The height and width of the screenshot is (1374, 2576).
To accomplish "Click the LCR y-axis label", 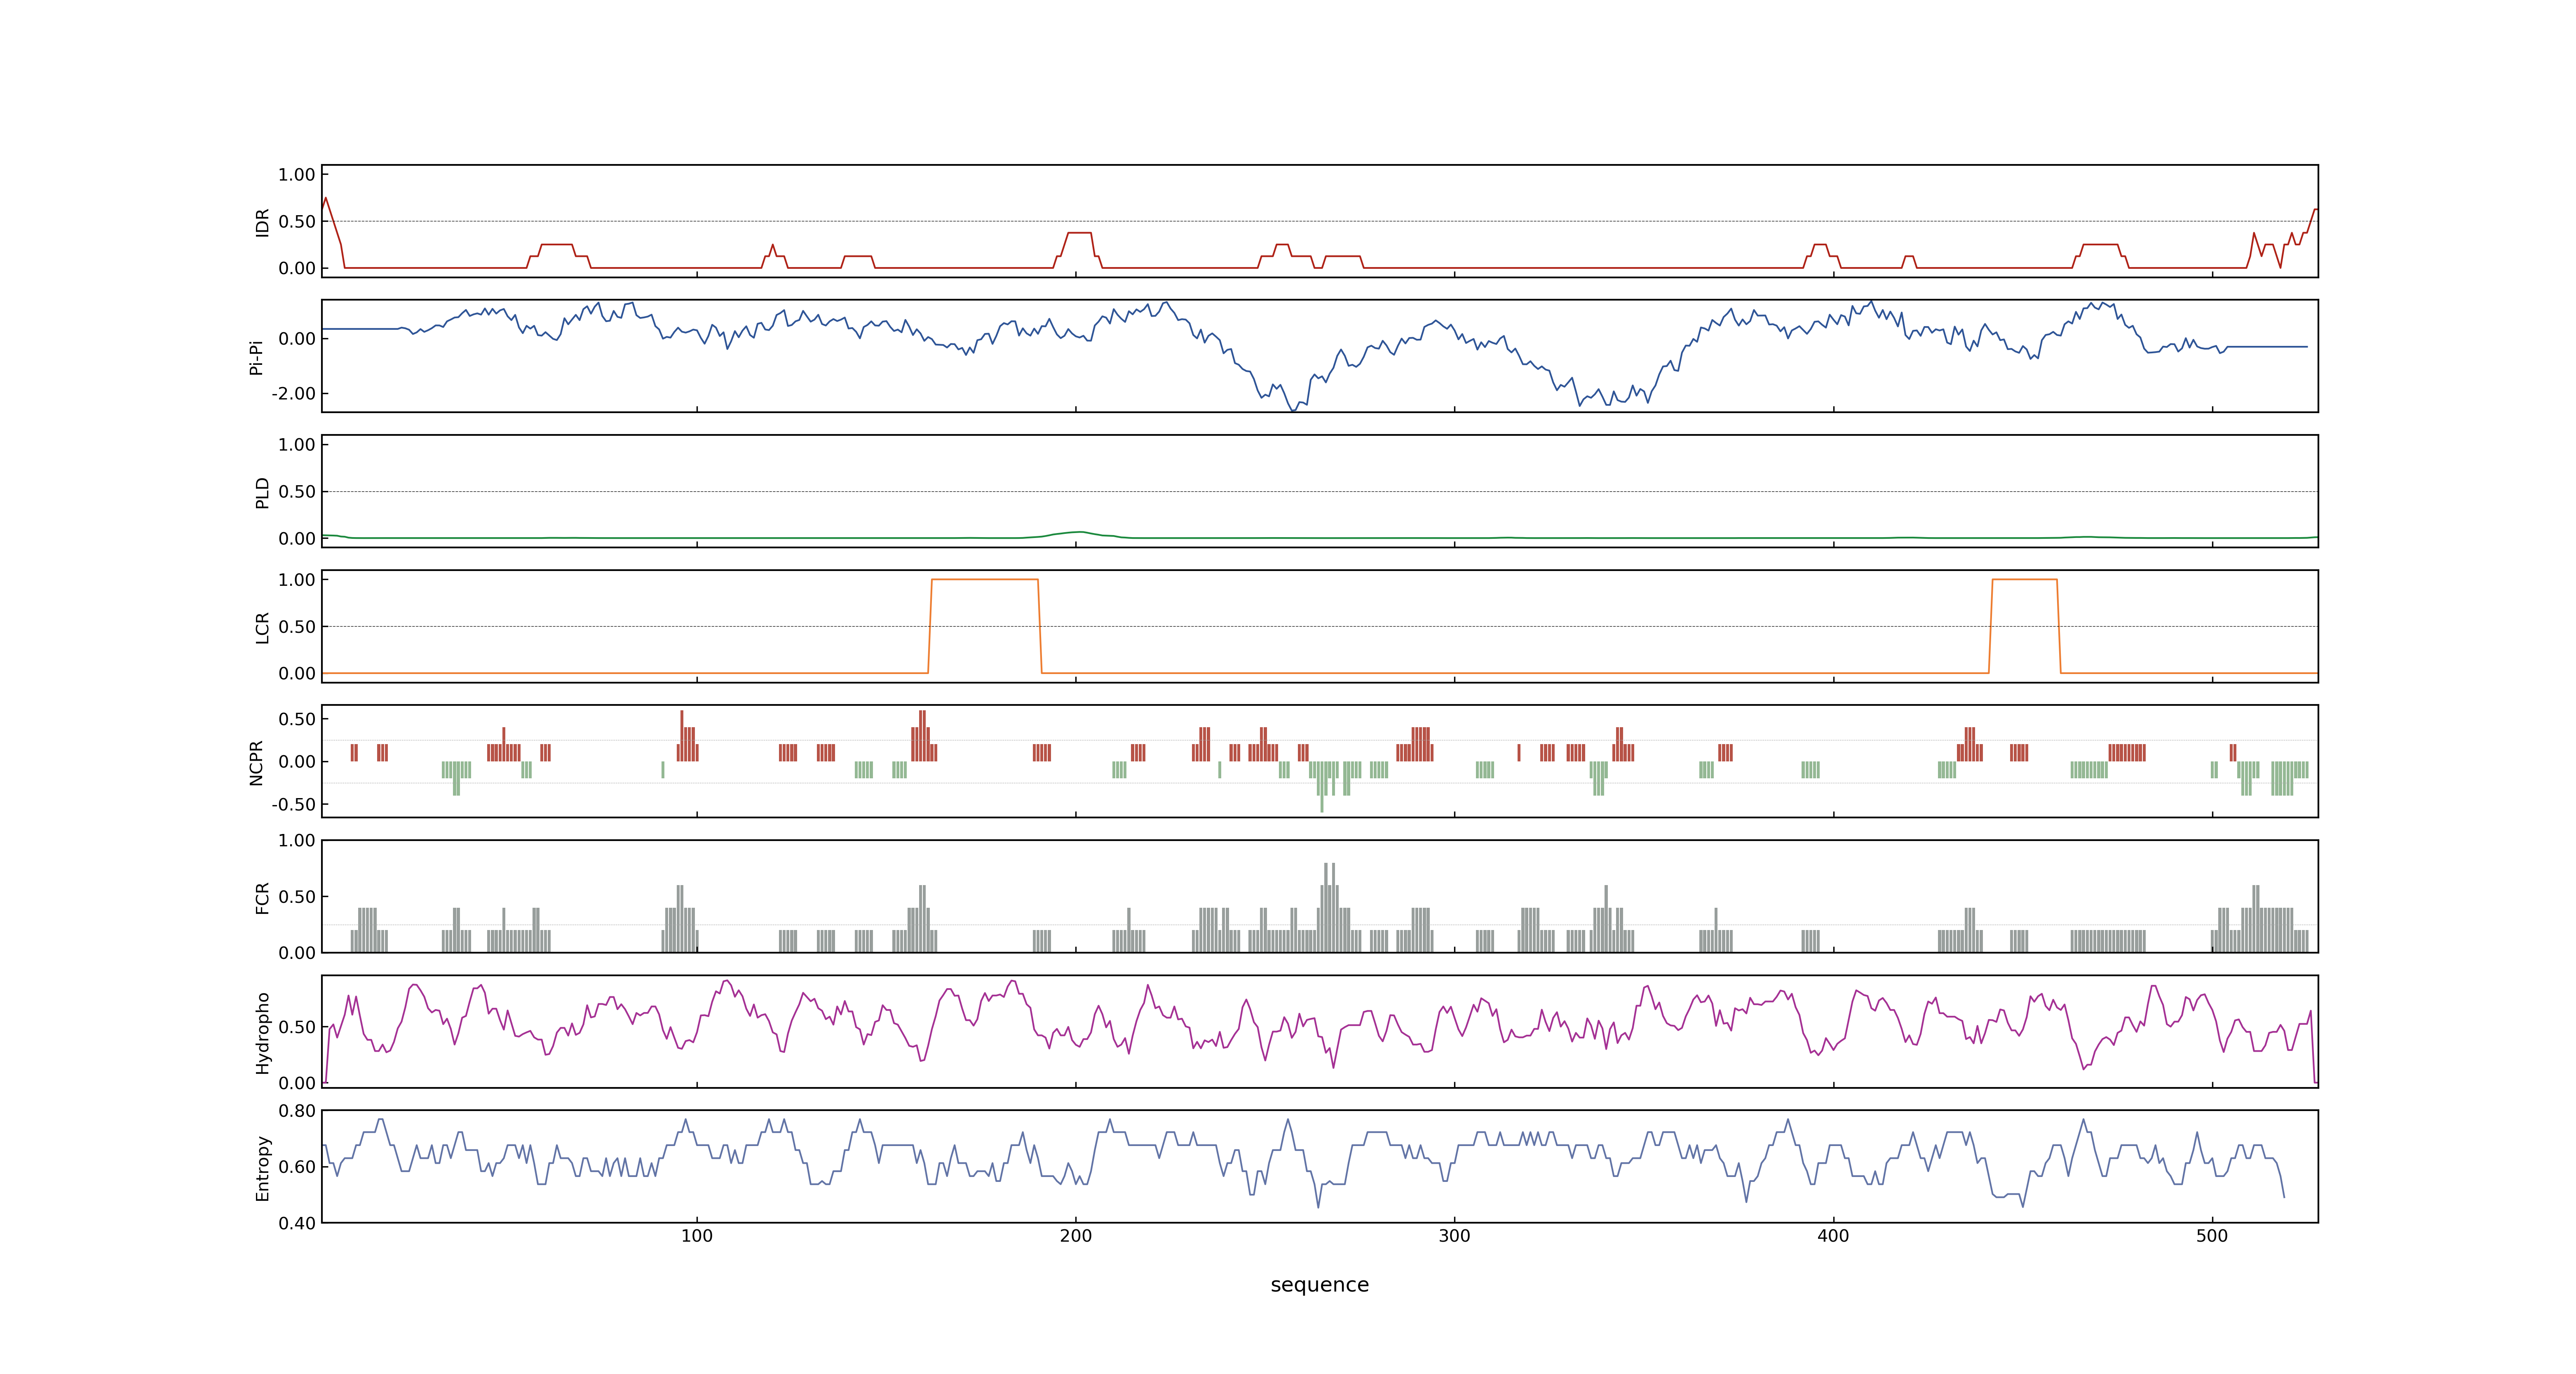I will pos(262,627).
